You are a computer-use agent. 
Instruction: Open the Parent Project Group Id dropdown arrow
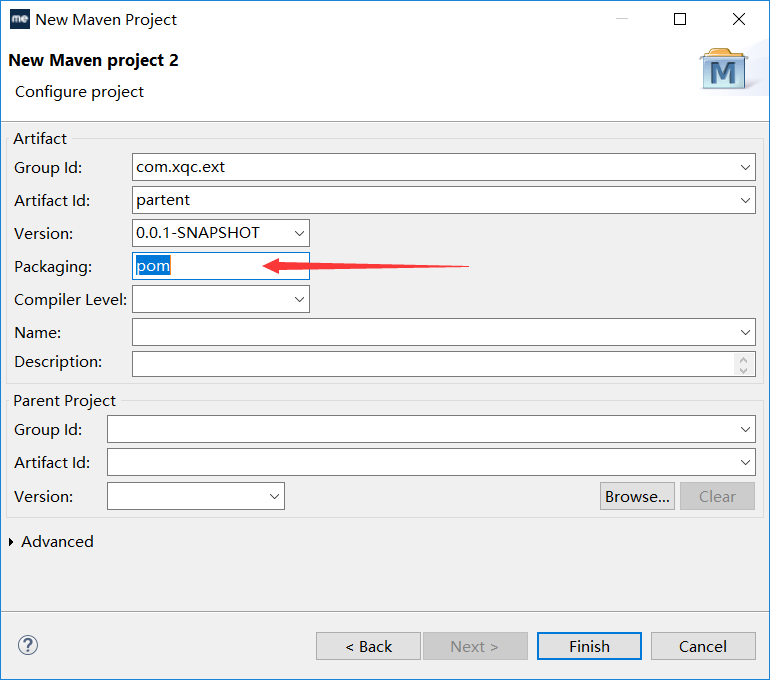pyautogui.click(x=745, y=430)
